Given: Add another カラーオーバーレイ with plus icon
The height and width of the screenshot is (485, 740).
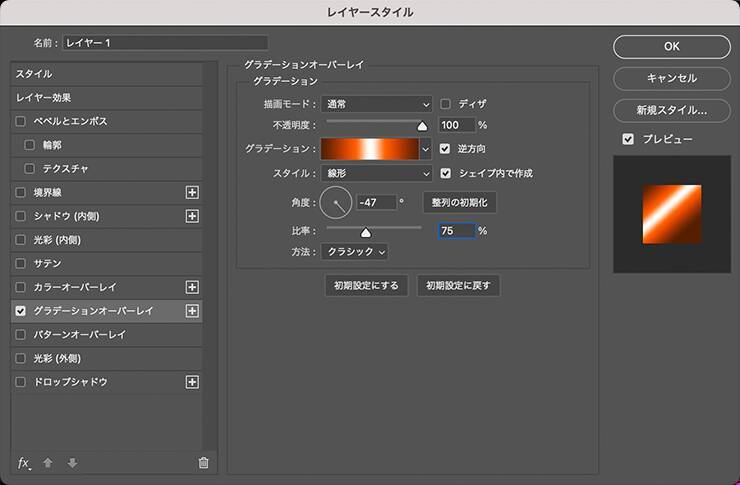Looking at the screenshot, I should point(193,287).
